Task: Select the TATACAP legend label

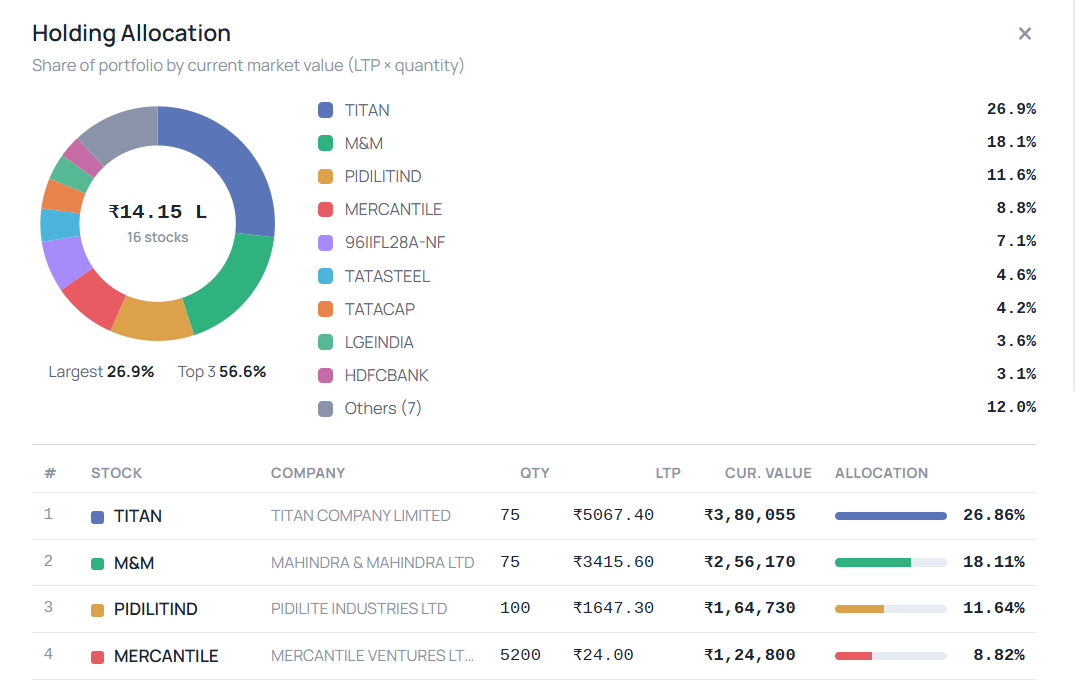Action: coord(379,309)
